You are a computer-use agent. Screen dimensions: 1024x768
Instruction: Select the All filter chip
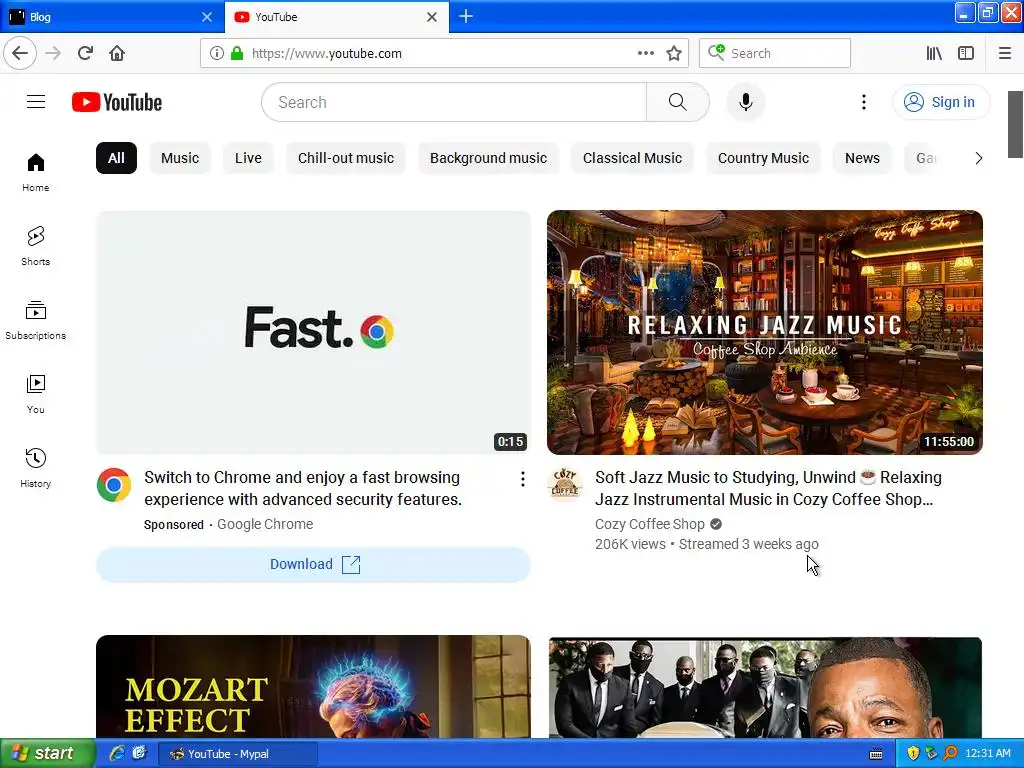point(116,158)
